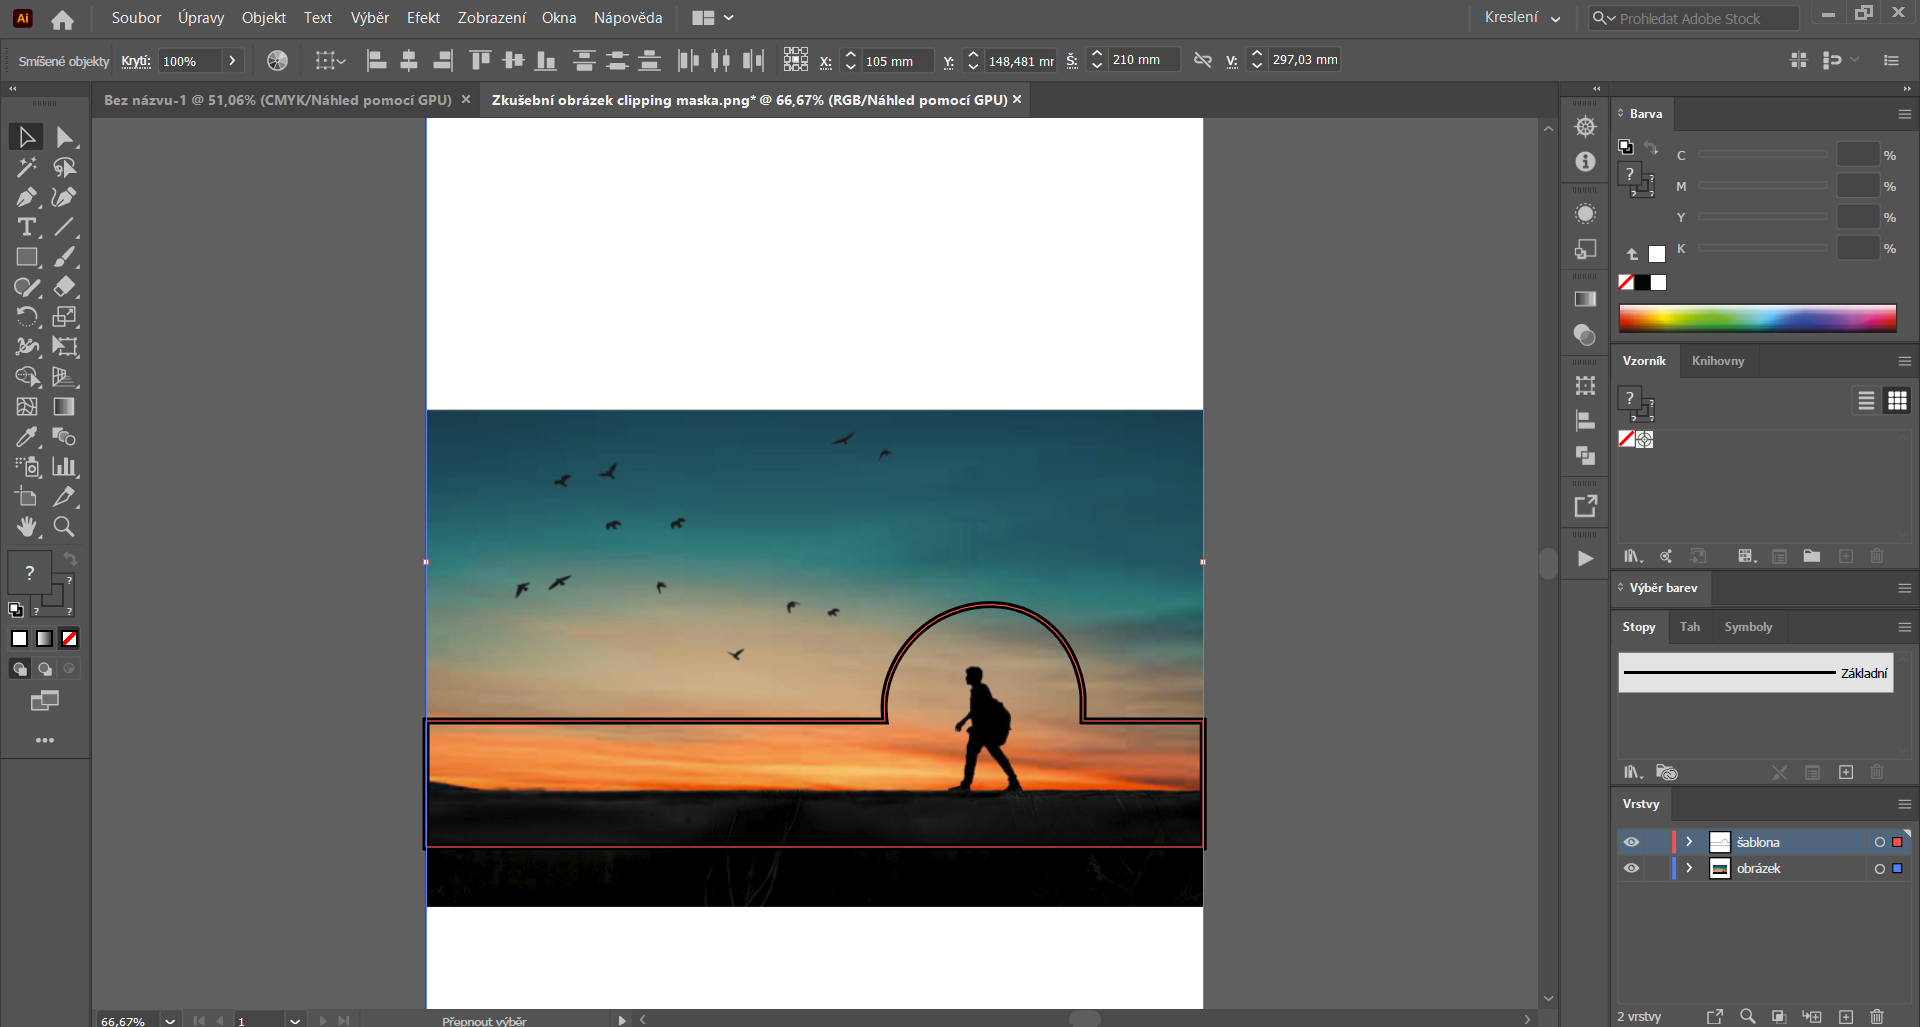Switch to the Symboly tab
Viewport: 1920px width, 1027px height.
(1748, 627)
